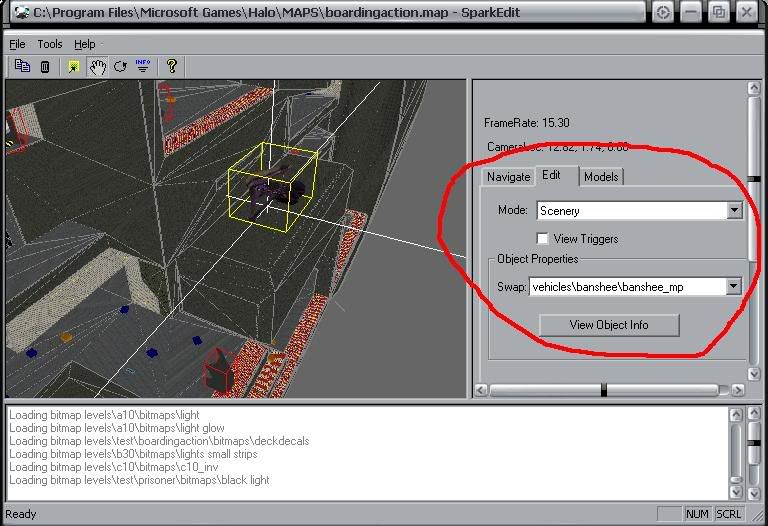Click the copy objects toolbar icon
The height and width of the screenshot is (526, 768).
tap(22, 66)
